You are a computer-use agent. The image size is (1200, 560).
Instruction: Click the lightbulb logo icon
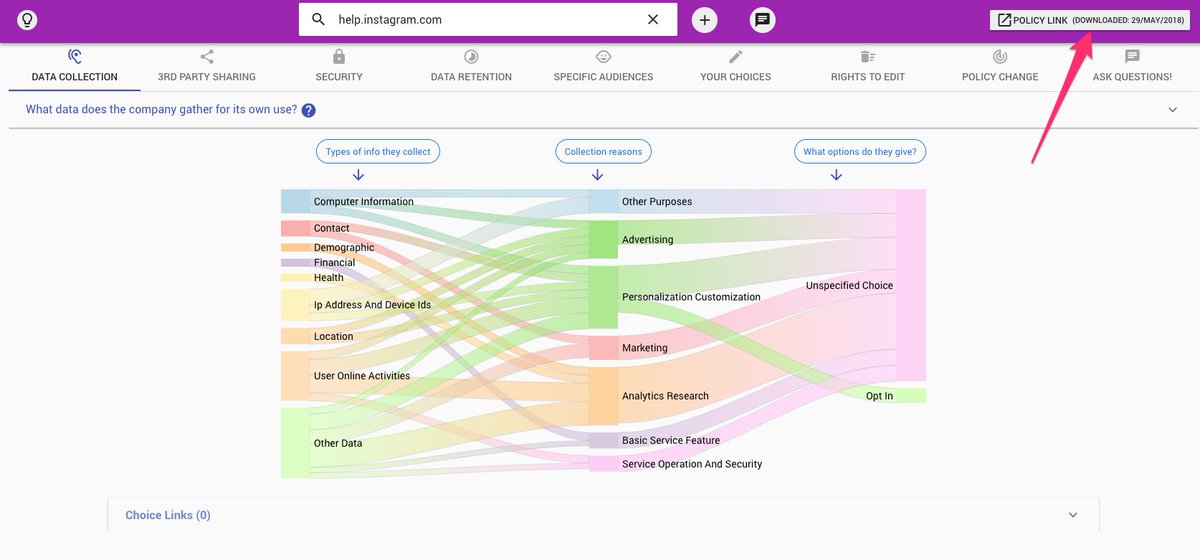(x=27, y=19)
